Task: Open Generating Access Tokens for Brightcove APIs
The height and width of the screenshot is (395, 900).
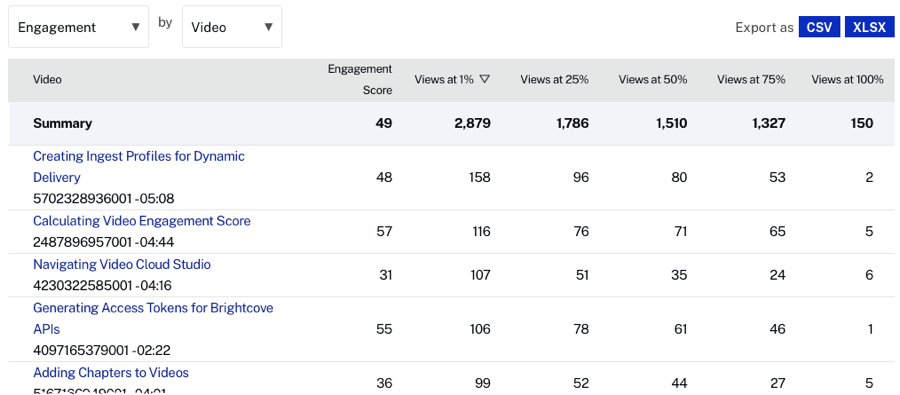Action: point(153,318)
